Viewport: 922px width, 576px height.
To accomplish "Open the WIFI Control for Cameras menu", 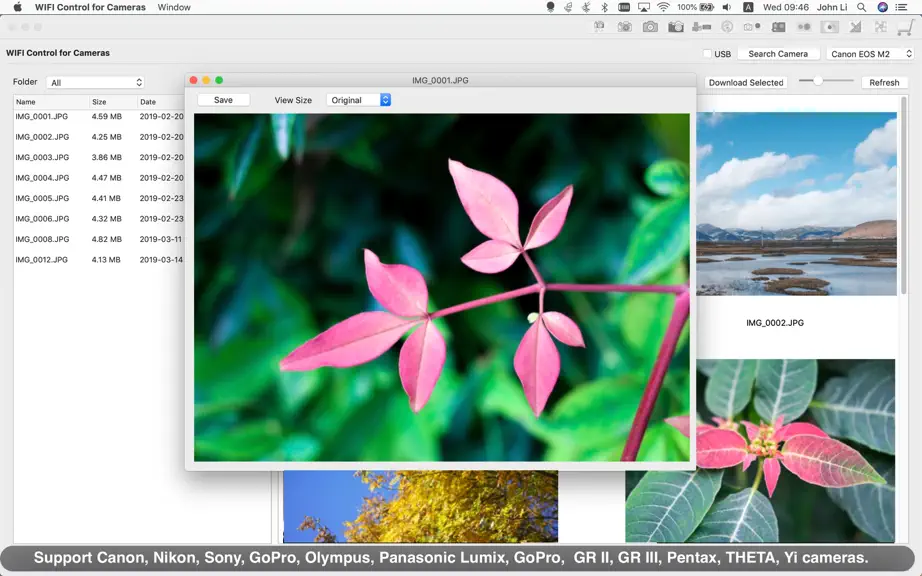I will 90,7.
